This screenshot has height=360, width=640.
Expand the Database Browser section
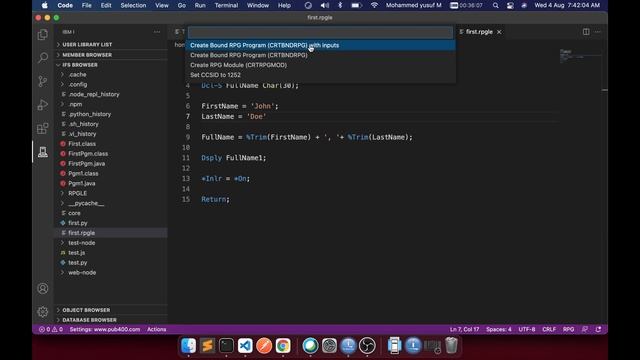point(111,320)
